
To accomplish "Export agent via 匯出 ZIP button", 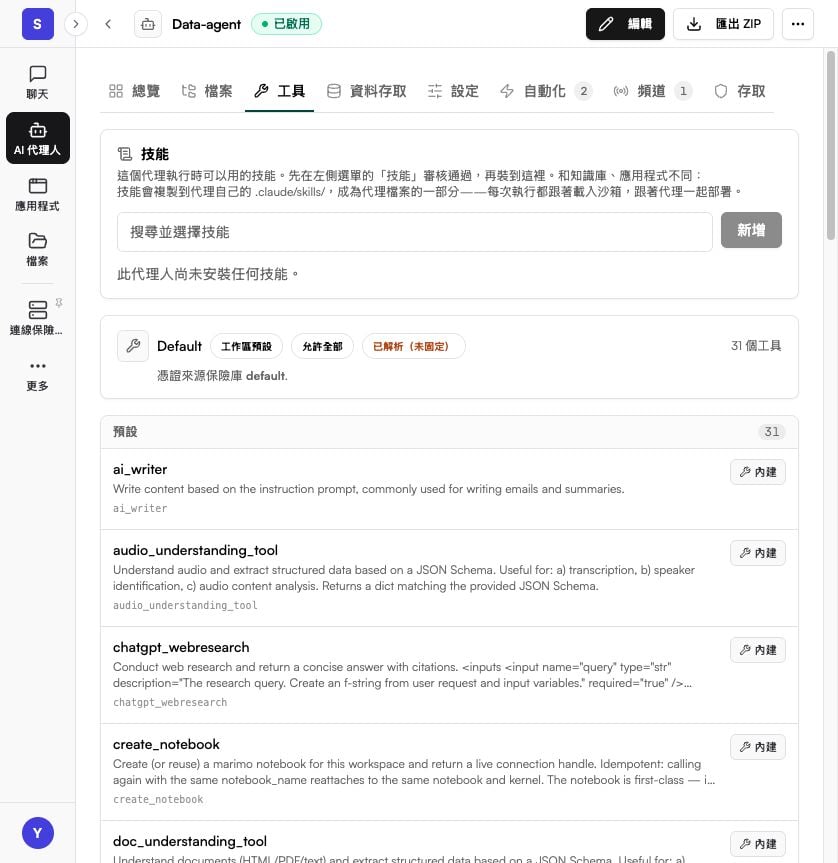I will (x=724, y=24).
